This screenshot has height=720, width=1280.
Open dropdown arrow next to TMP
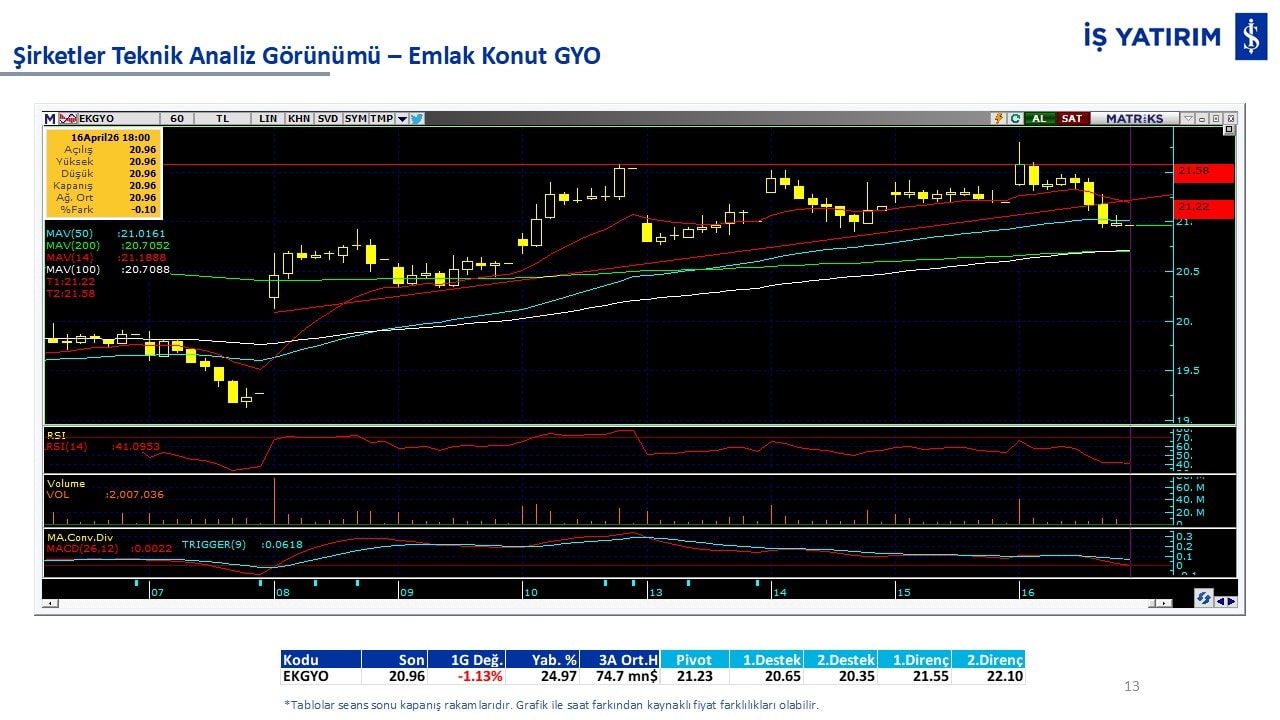point(402,118)
